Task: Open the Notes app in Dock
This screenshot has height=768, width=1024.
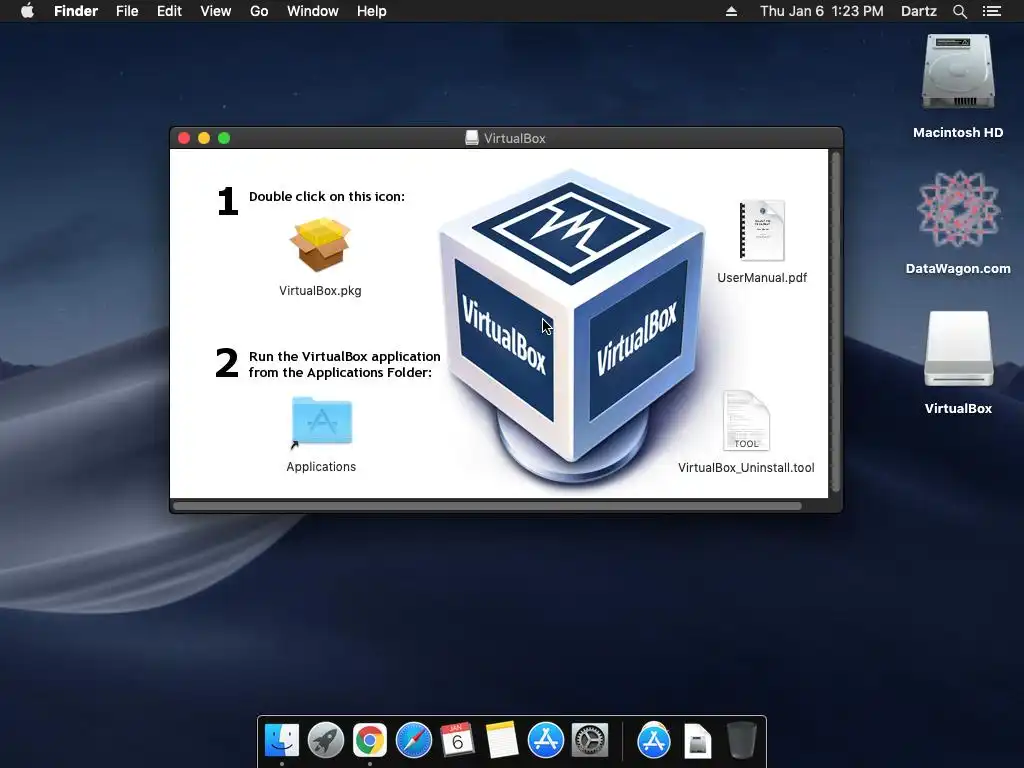Action: [502, 741]
